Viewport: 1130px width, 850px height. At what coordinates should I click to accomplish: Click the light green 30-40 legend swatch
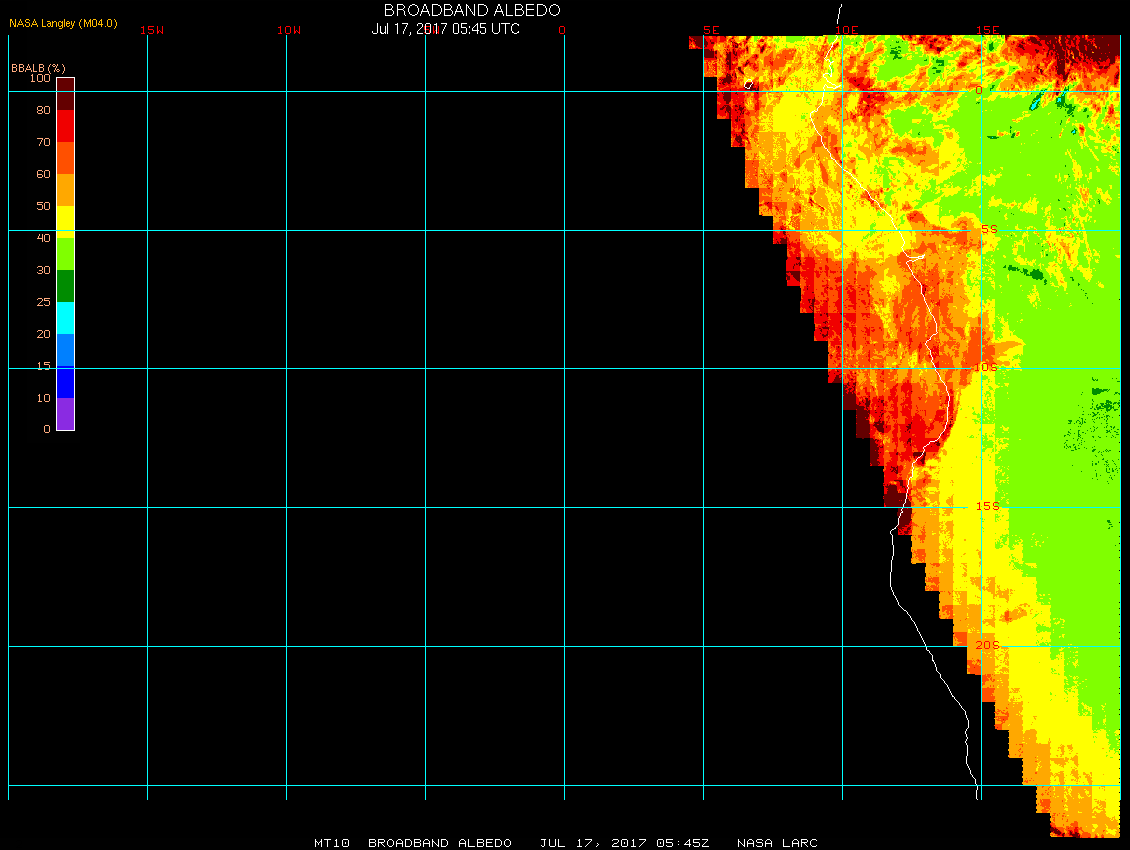(66, 254)
